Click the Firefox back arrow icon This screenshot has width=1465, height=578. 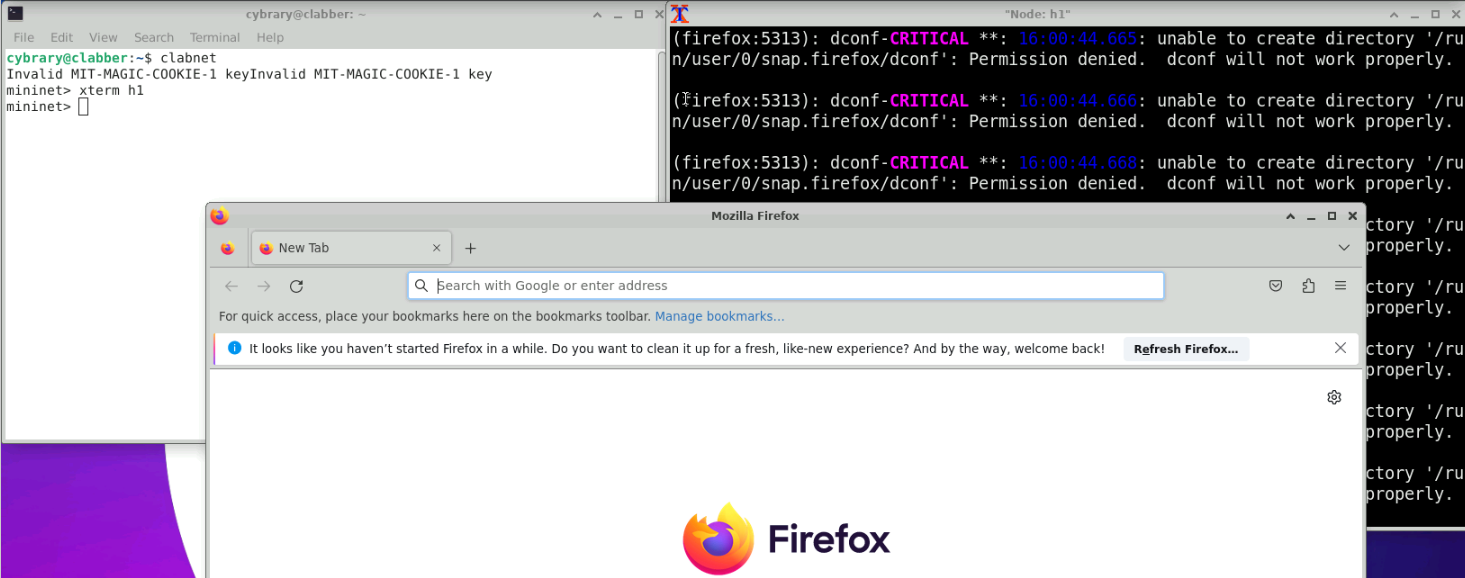coord(231,286)
